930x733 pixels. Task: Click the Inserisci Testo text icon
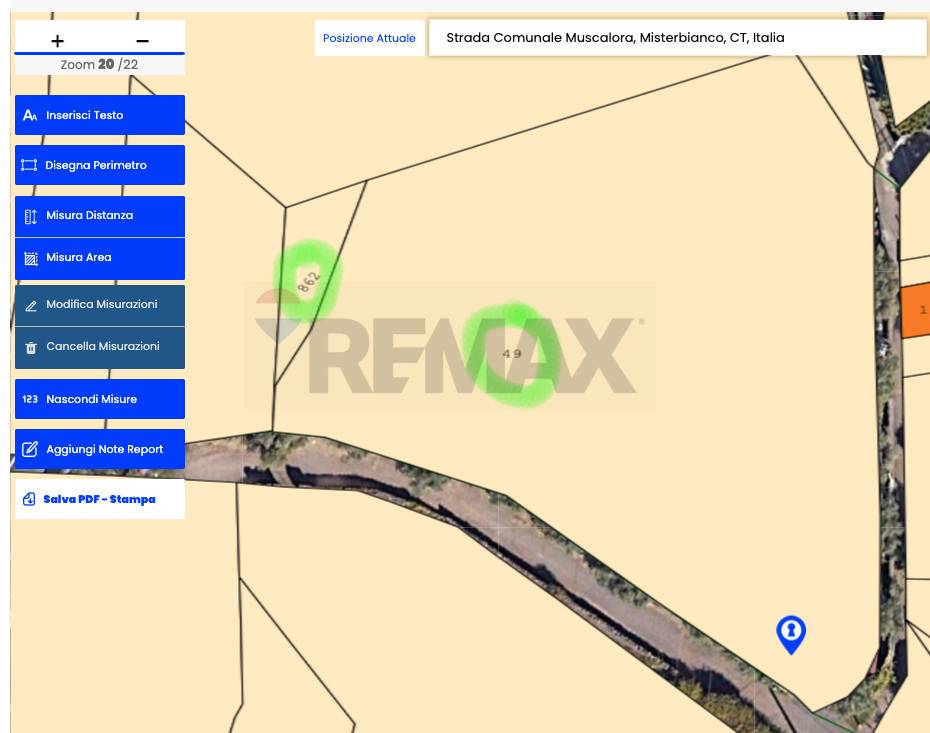tap(30, 116)
